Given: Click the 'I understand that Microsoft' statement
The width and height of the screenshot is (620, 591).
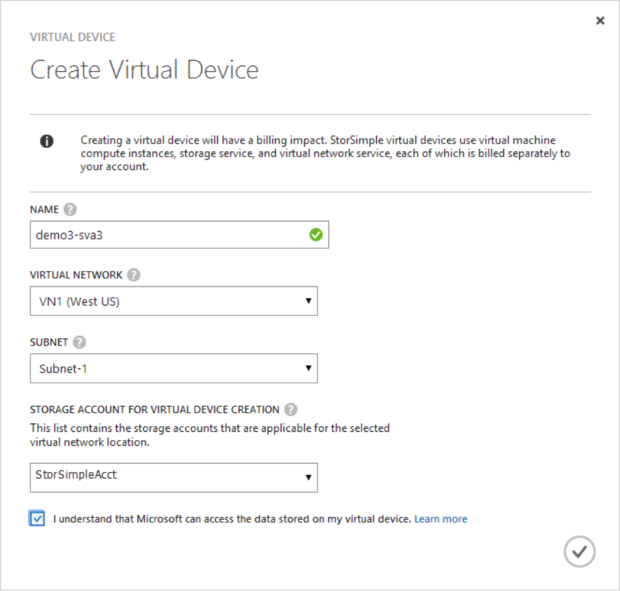Looking at the screenshot, I should [232, 519].
